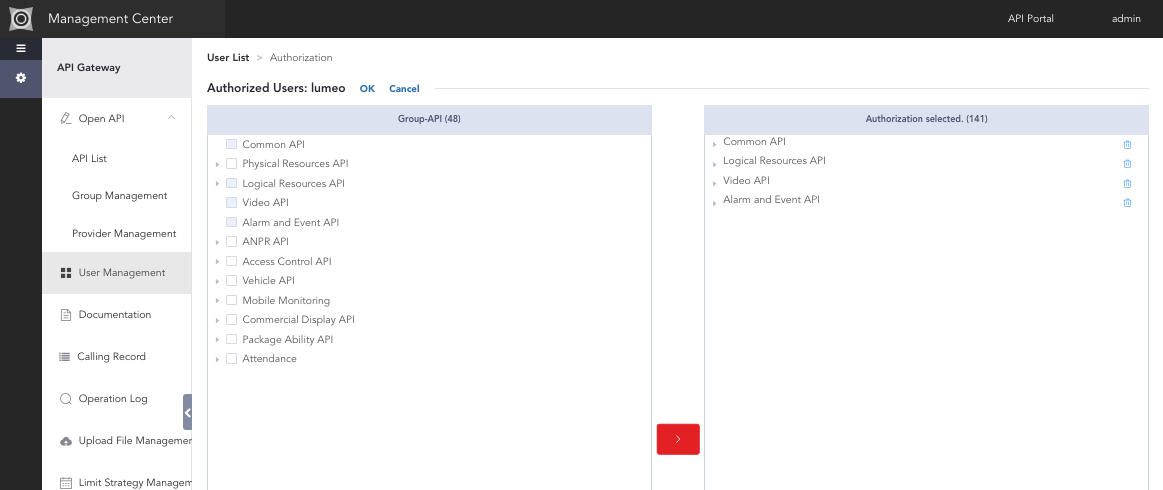Remove Alarm and Event API authorization

(1127, 202)
